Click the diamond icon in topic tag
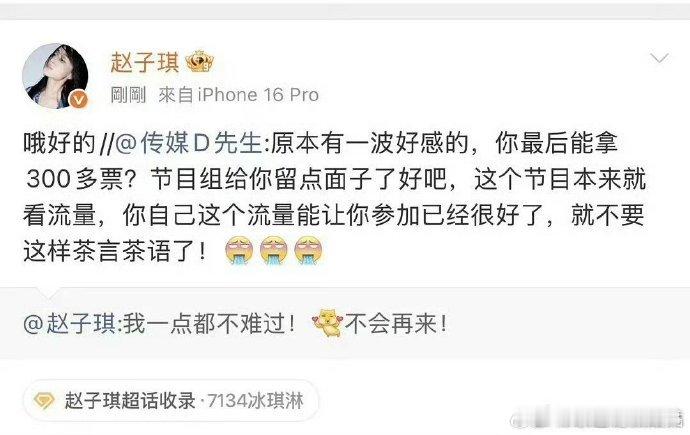 point(44,401)
